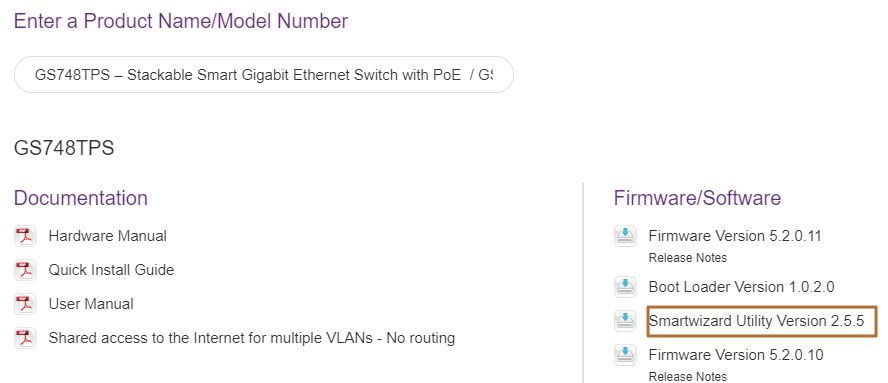
Task: Open Shared access to the Internet VLANs document
Action: pyautogui.click(x=251, y=338)
